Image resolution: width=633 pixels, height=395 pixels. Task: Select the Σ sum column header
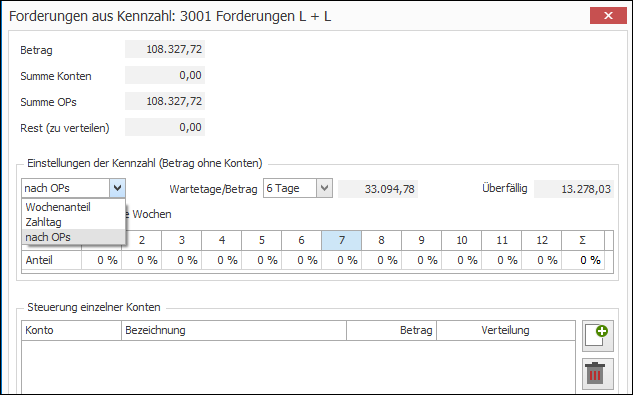coord(583,240)
